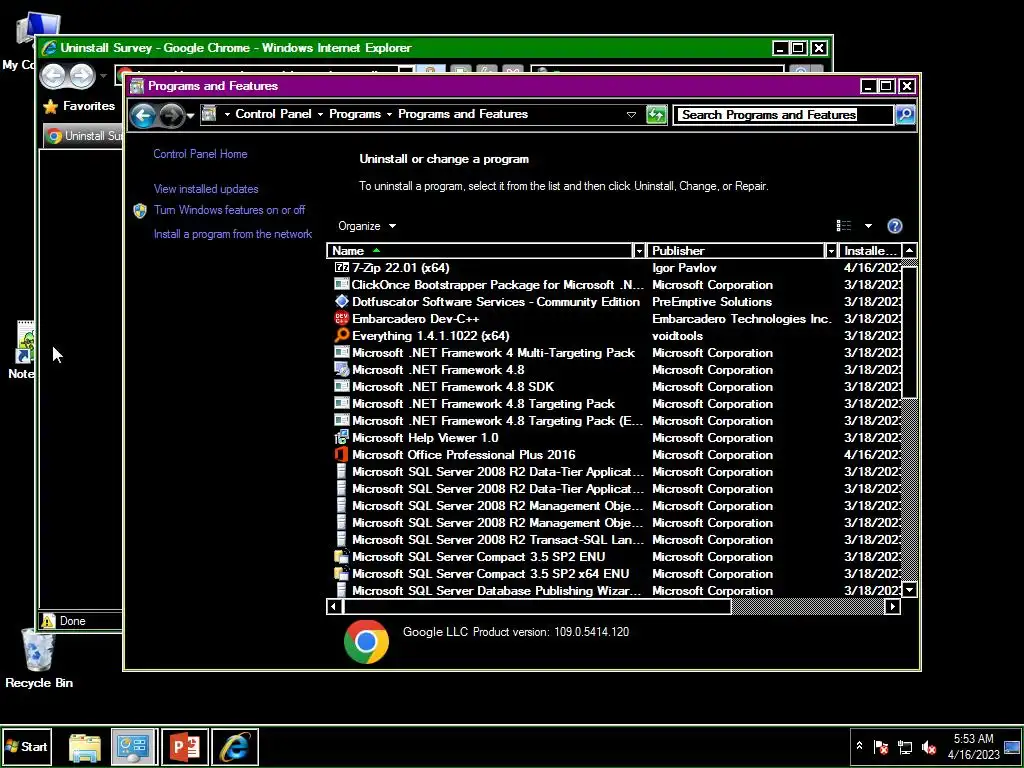Viewport: 1024px width, 768px height.
Task: Click the Windows shield icon beside Turn Windows features
Action: (140, 210)
